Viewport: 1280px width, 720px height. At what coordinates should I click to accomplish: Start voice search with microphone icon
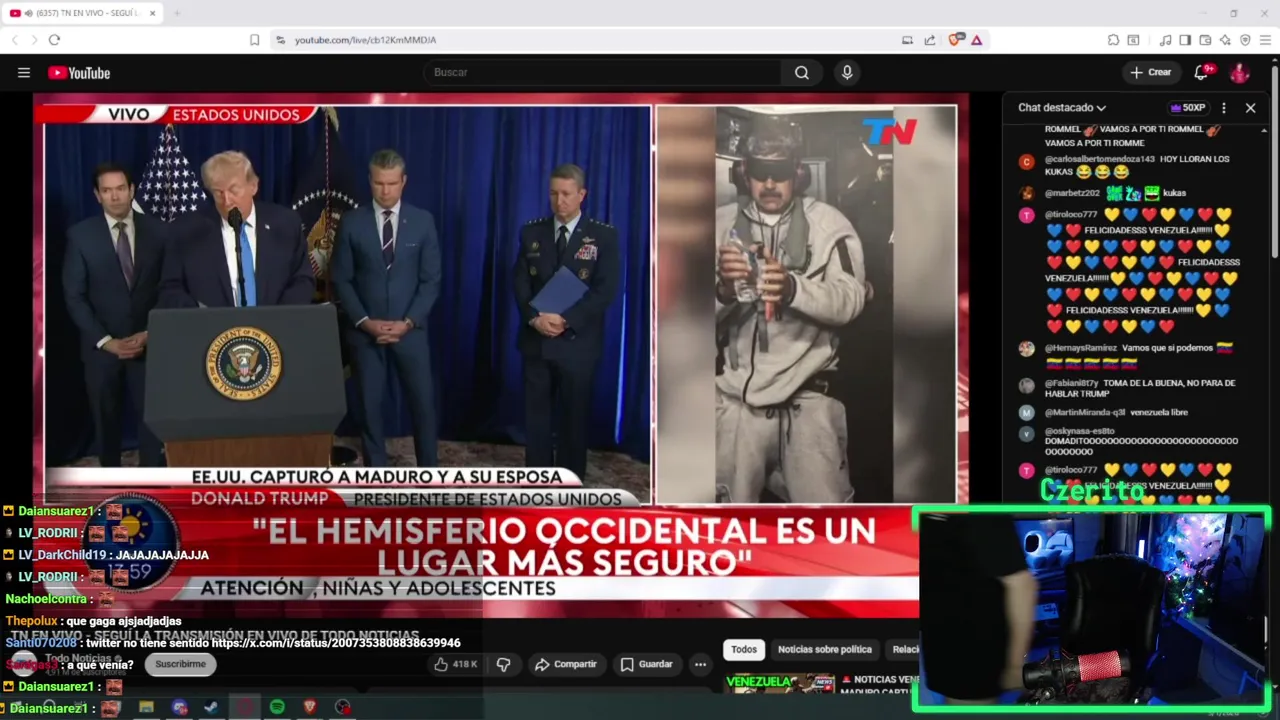click(x=847, y=72)
